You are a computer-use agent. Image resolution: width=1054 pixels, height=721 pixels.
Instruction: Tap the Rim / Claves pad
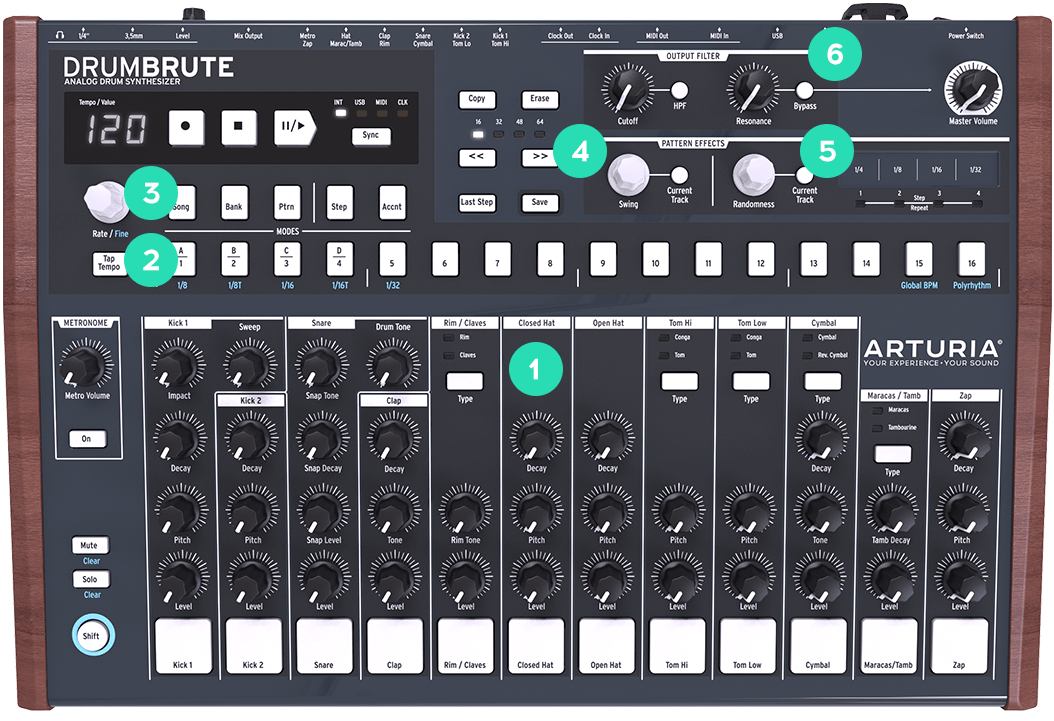point(465,646)
